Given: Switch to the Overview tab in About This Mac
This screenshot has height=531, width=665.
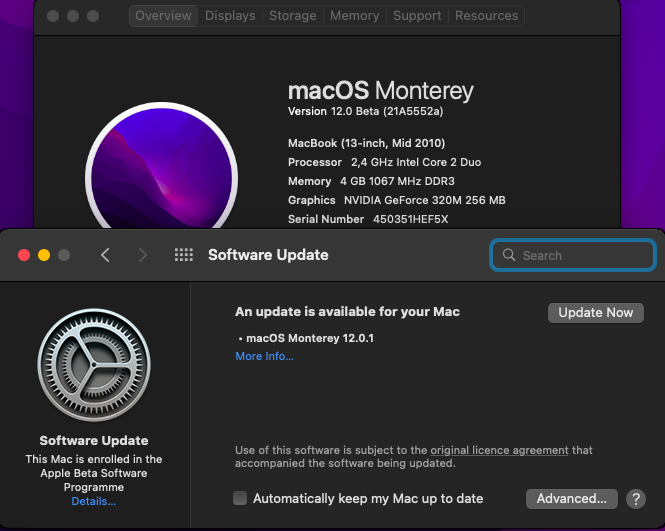Looking at the screenshot, I should tap(163, 16).
